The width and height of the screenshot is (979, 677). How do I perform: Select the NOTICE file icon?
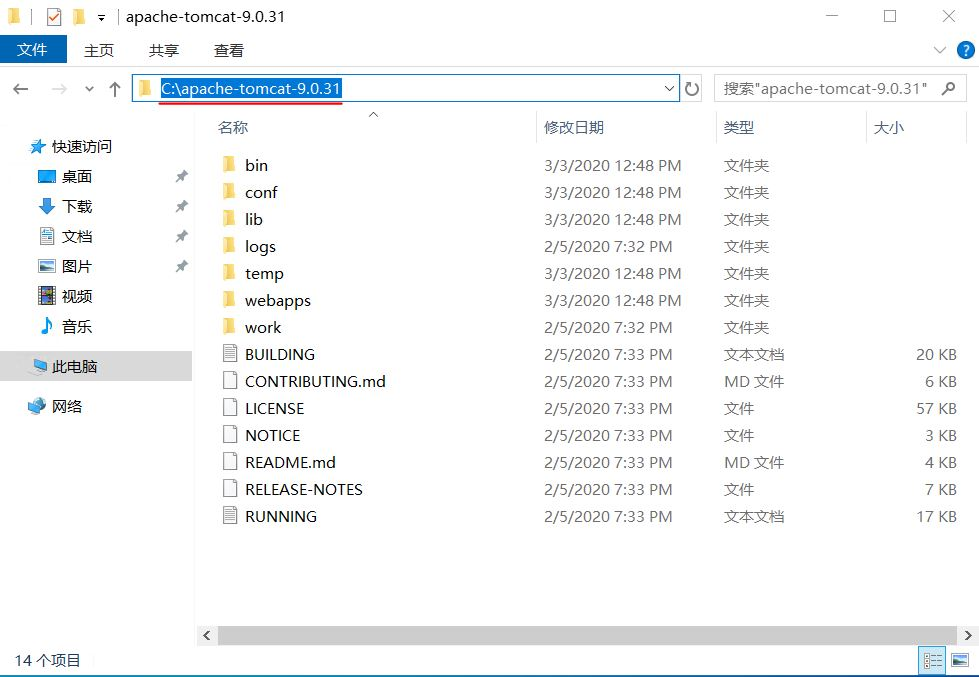pyautogui.click(x=230, y=434)
